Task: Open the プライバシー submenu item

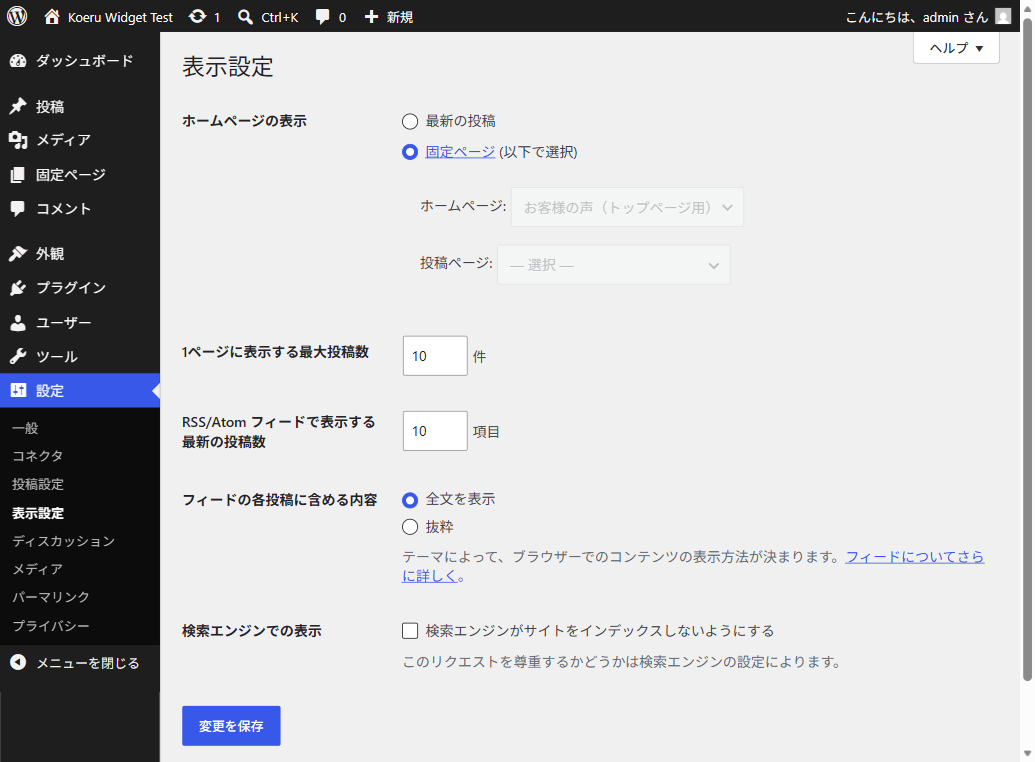Action: tap(51, 625)
